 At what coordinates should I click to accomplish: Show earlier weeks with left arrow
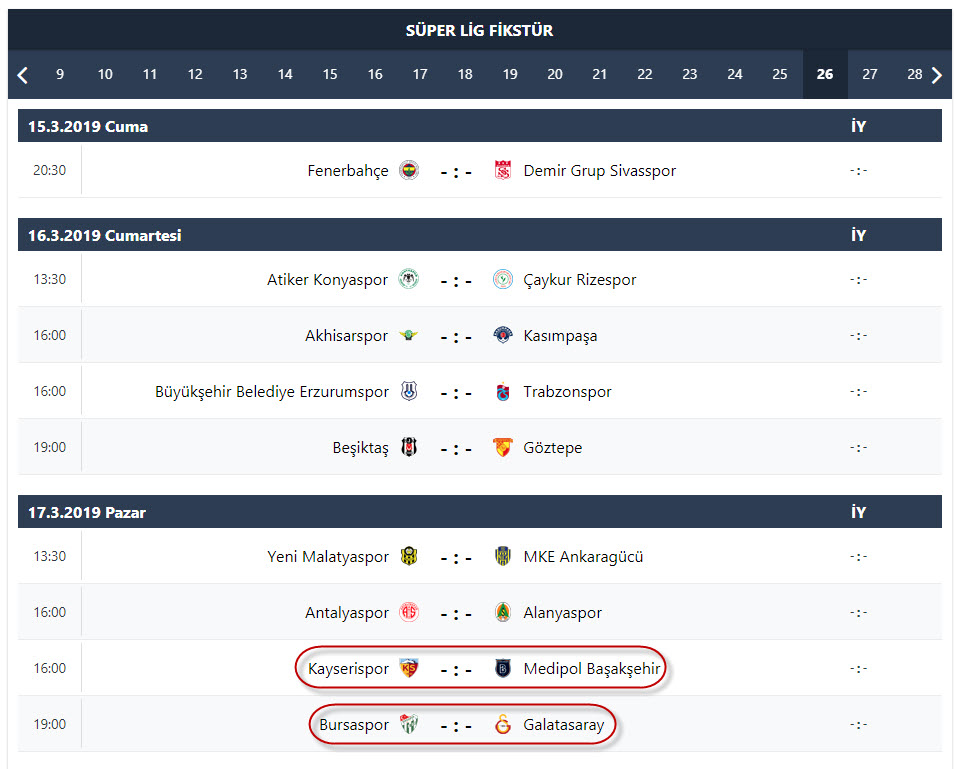pos(23,75)
